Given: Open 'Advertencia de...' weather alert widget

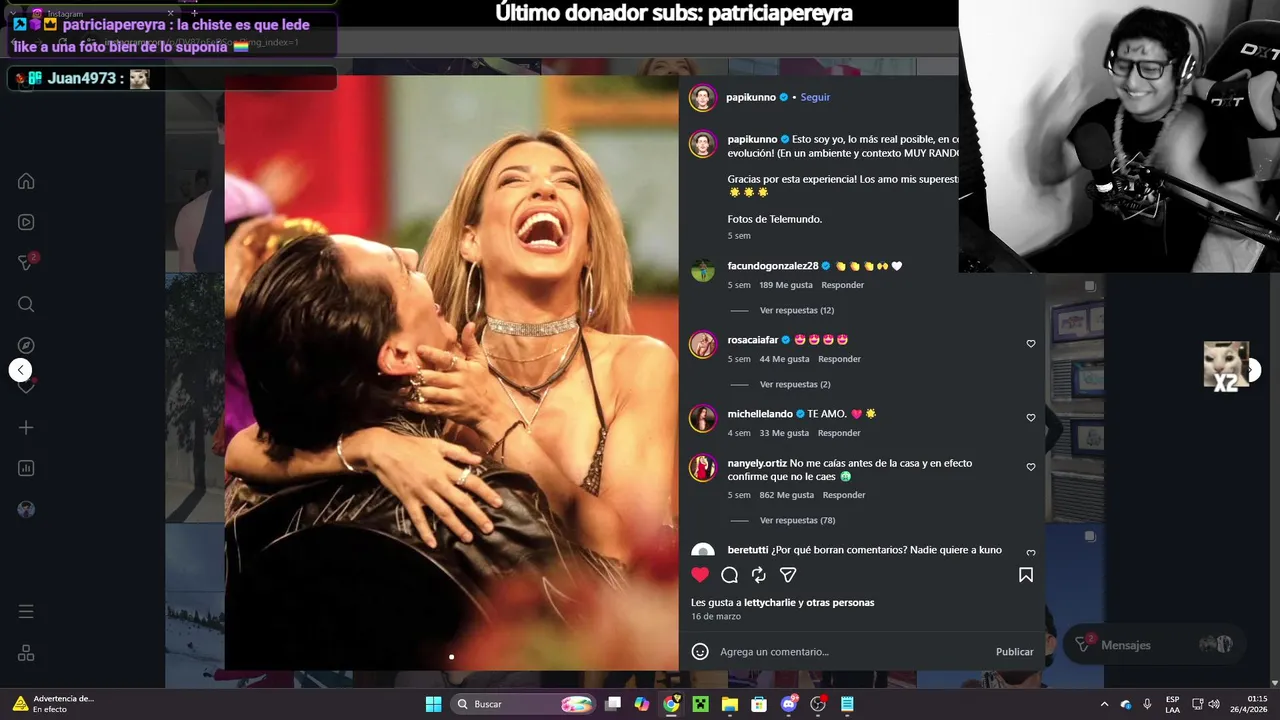Looking at the screenshot, I should 53,704.
